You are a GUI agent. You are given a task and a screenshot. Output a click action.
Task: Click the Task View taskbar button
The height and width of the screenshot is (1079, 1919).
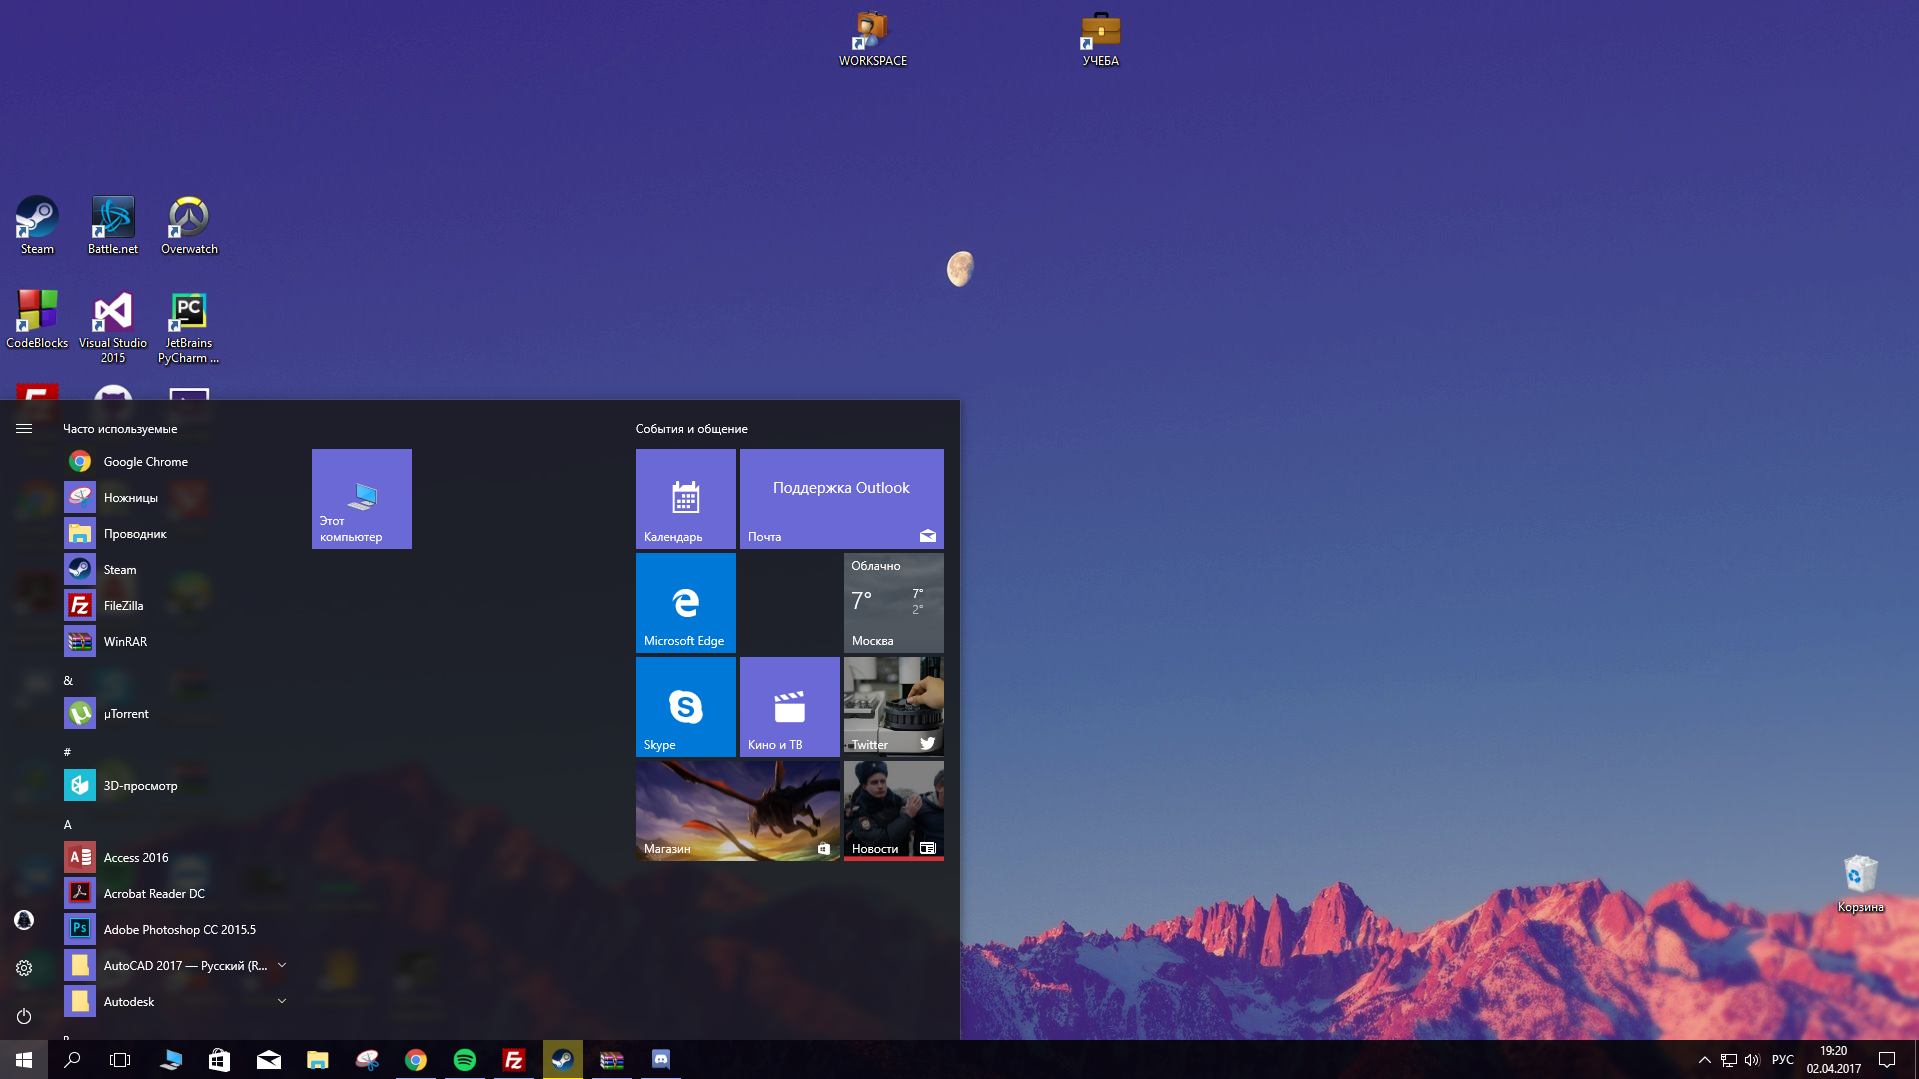120,1060
